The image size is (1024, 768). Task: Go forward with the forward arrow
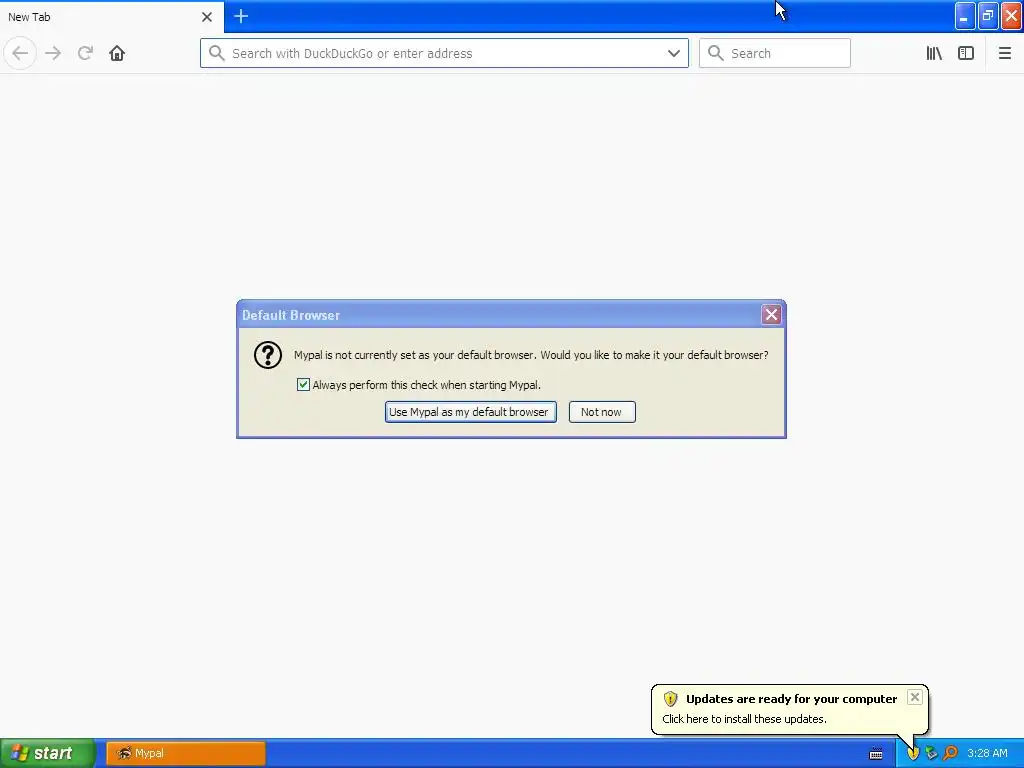(x=53, y=53)
